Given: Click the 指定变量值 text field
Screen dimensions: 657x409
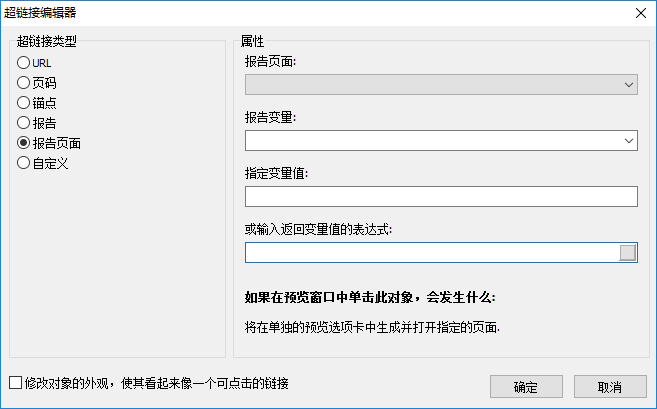Looking at the screenshot, I should [441, 197].
